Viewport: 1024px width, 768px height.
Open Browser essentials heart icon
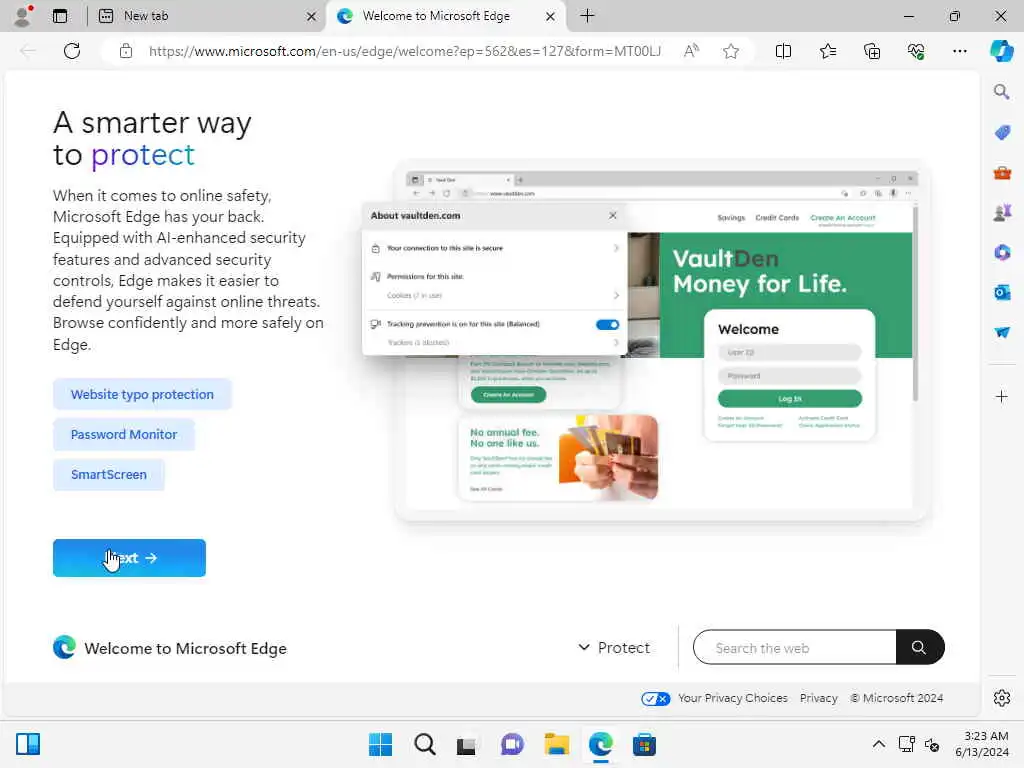(916, 51)
